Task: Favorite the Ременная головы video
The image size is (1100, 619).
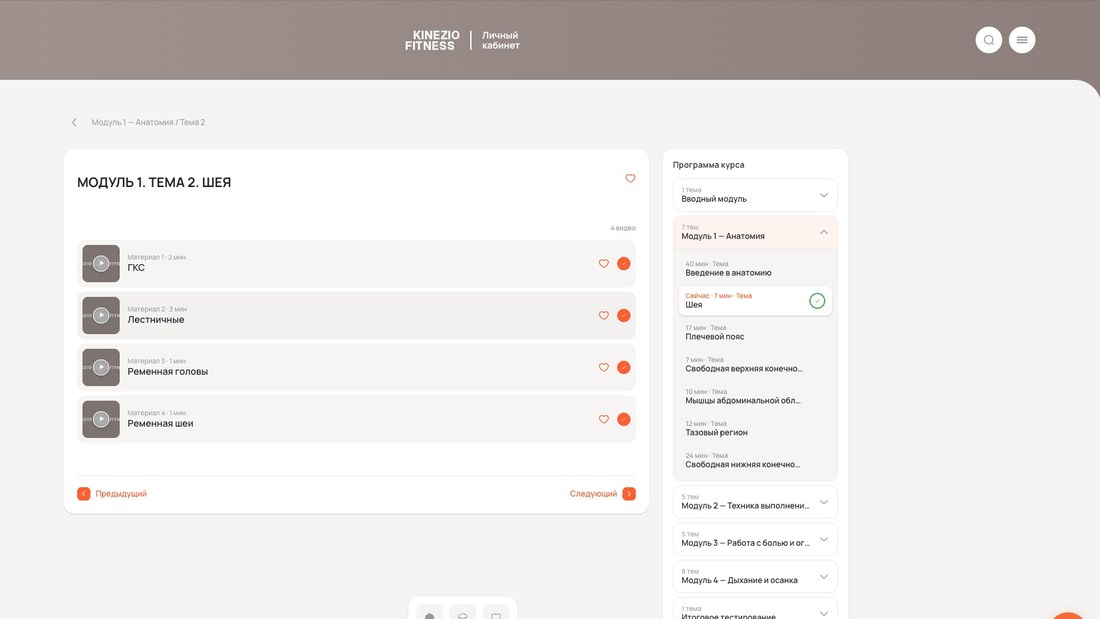Action: point(603,368)
